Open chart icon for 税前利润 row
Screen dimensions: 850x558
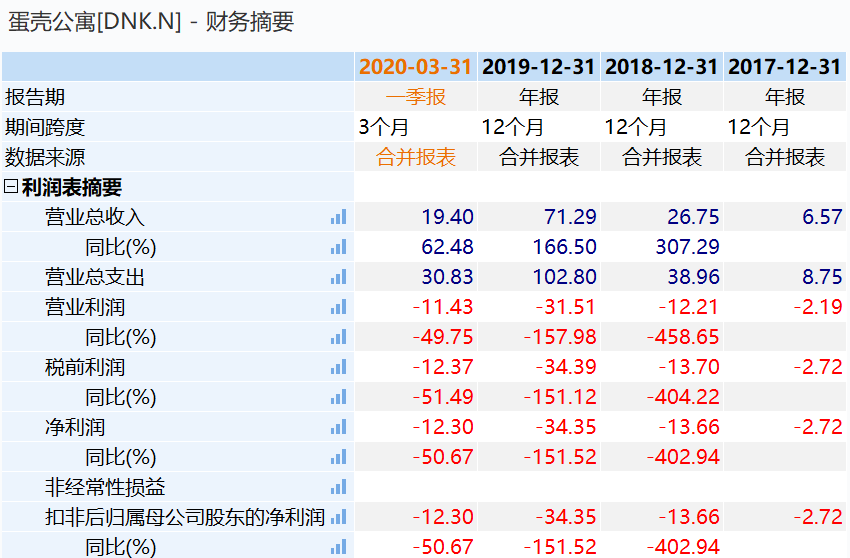(x=338, y=367)
